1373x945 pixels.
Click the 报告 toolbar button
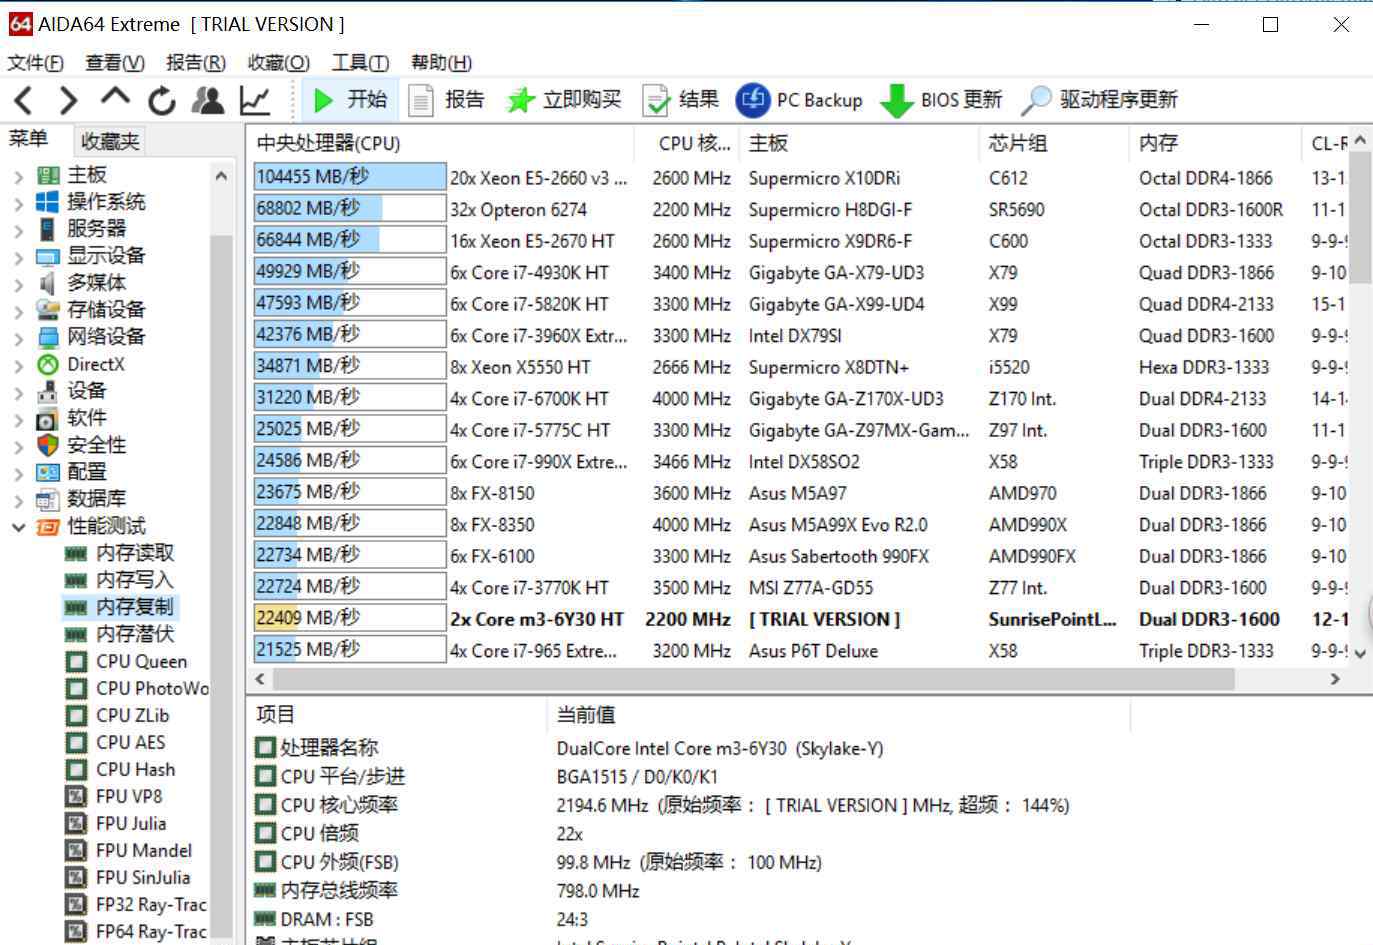pyautogui.click(x=446, y=100)
